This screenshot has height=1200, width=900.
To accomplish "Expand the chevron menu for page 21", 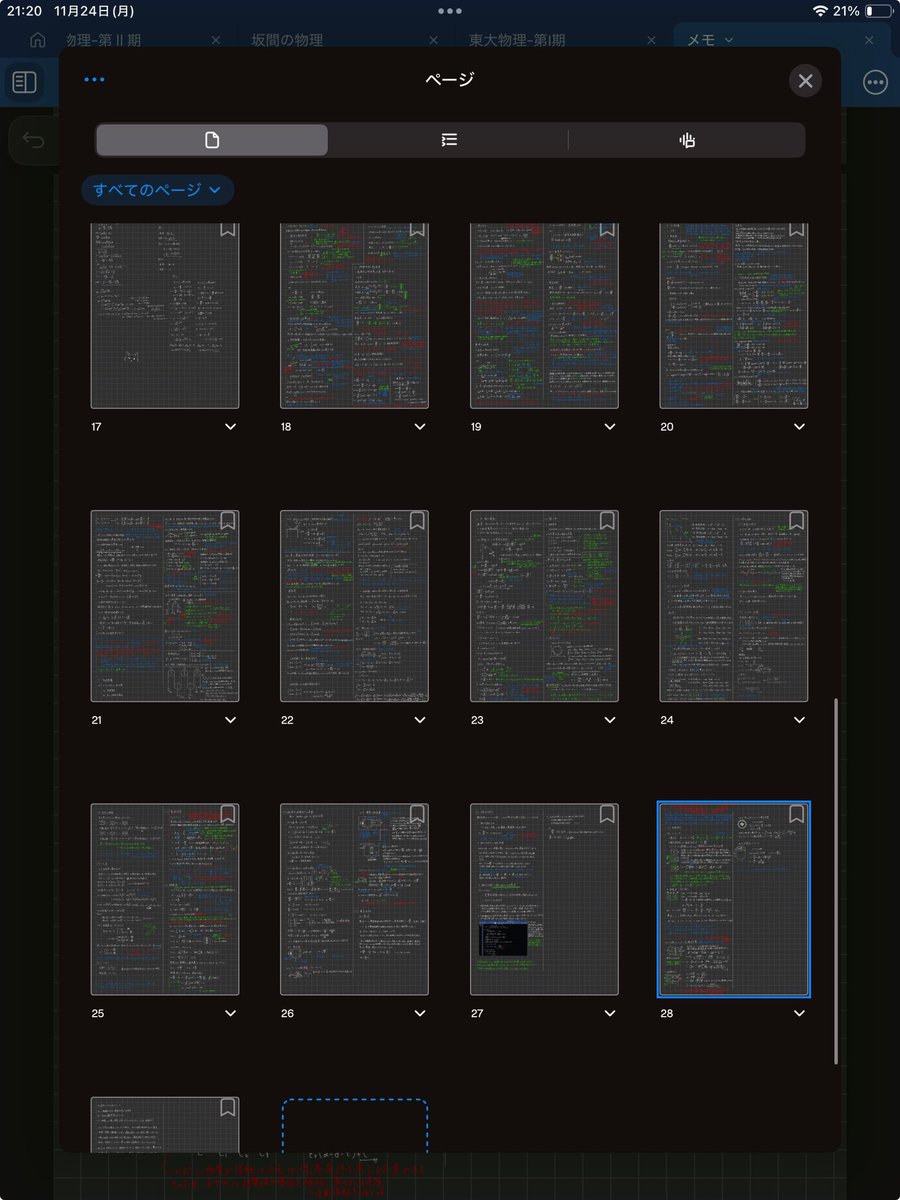I will 231,720.
